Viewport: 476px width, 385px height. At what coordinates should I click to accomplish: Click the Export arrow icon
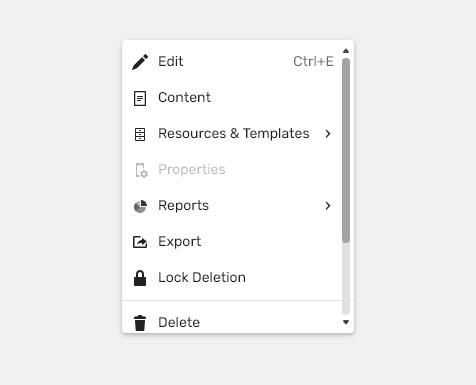[140, 242]
